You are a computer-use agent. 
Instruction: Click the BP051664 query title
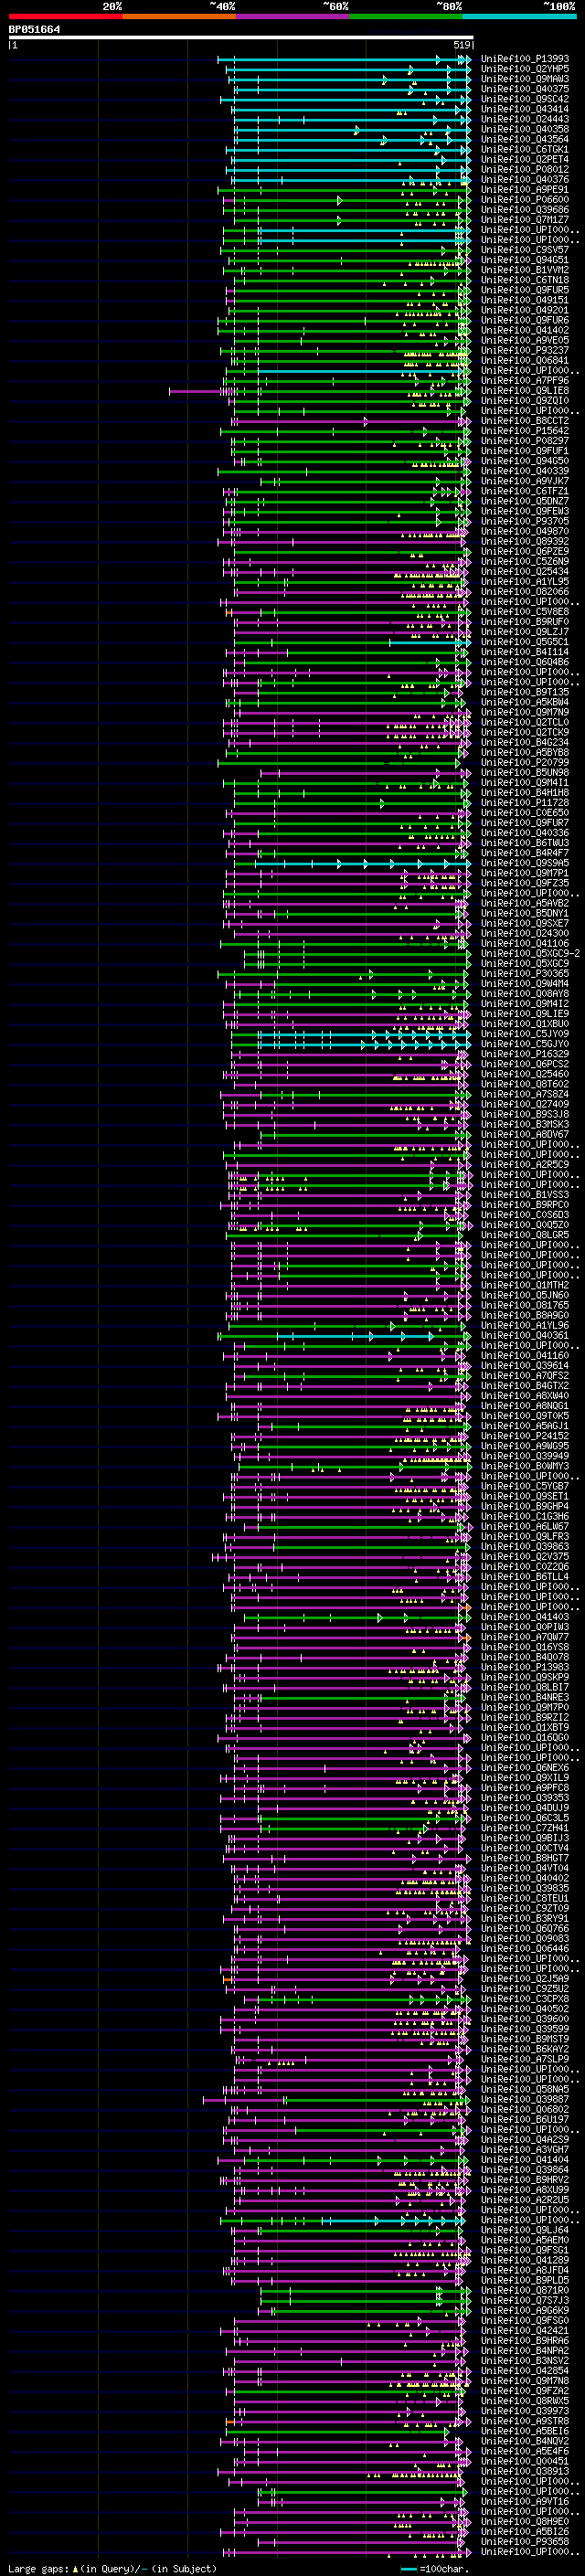click(x=34, y=29)
